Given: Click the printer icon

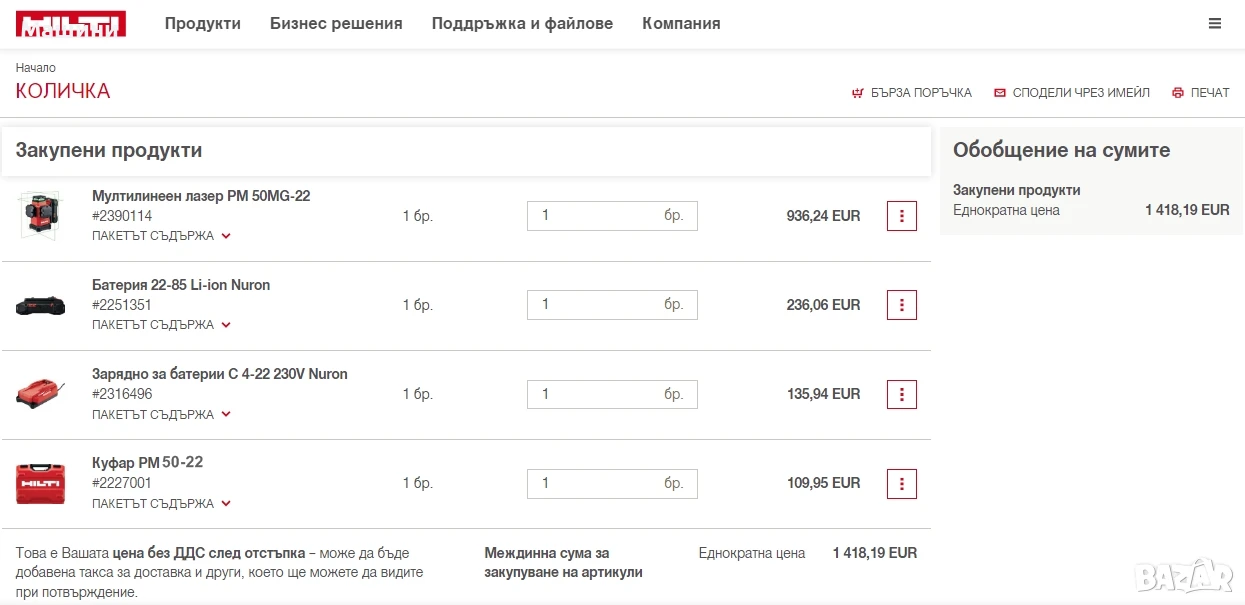Looking at the screenshot, I should [1178, 93].
